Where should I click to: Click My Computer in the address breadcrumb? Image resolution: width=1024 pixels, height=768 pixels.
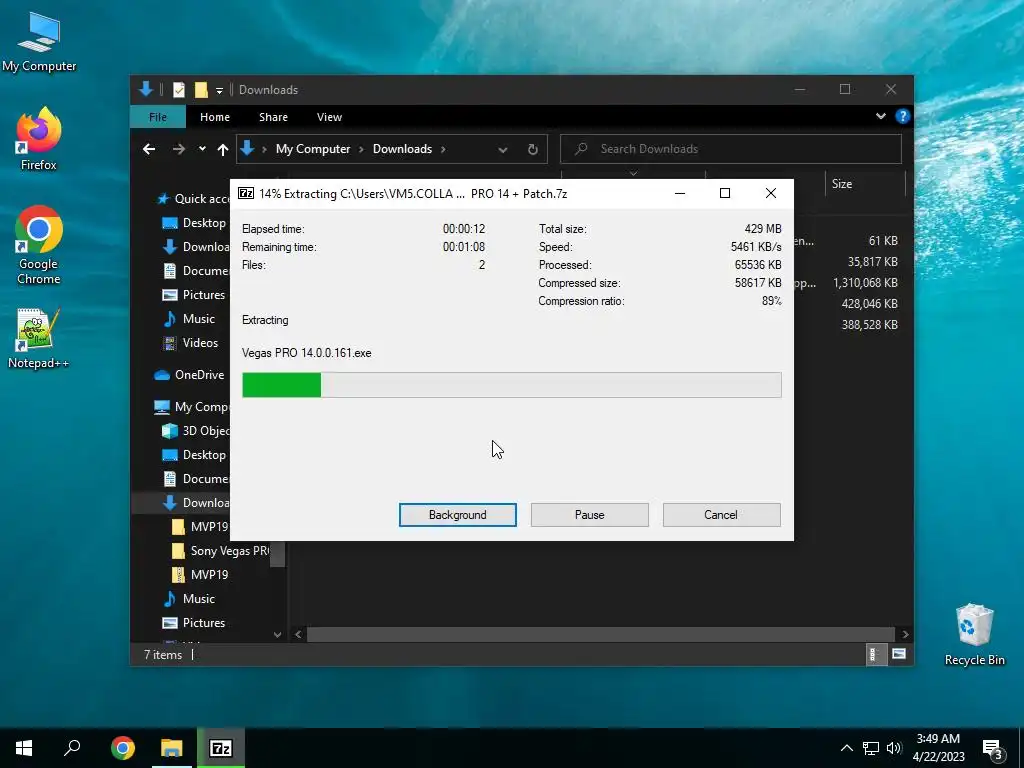coord(313,149)
